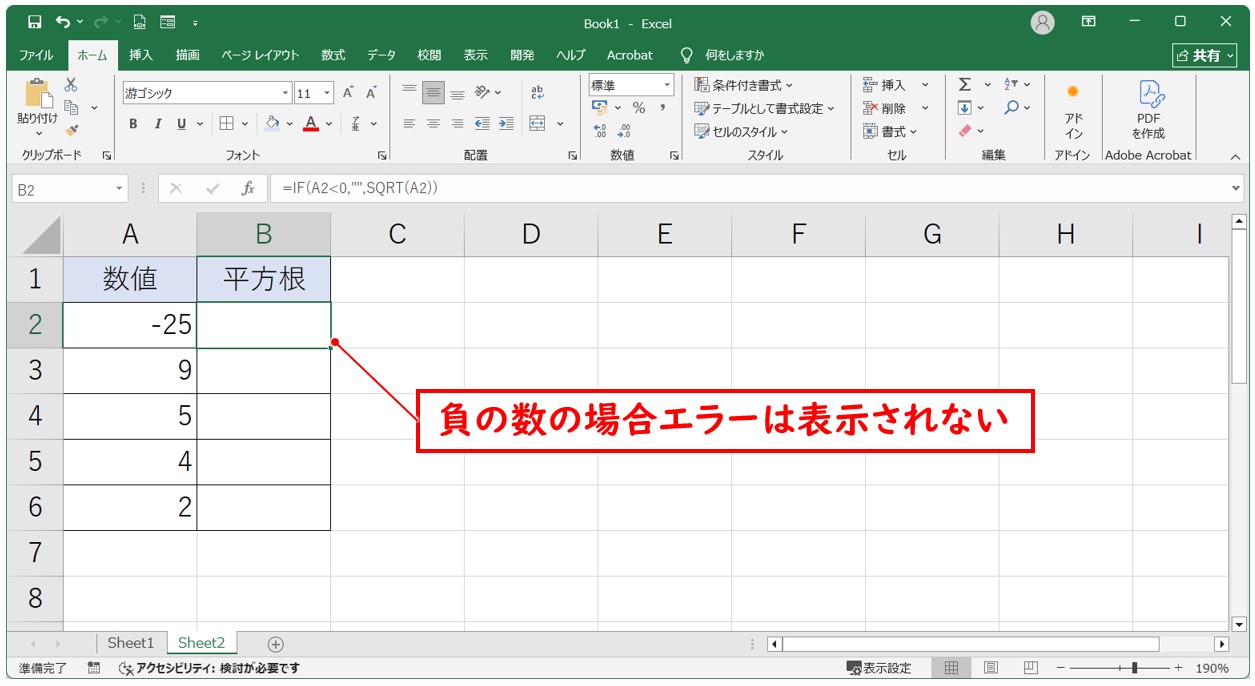Viewport: 1255px width, 686px height.
Task: Click セルのスタイル option
Action: [x=742, y=130]
